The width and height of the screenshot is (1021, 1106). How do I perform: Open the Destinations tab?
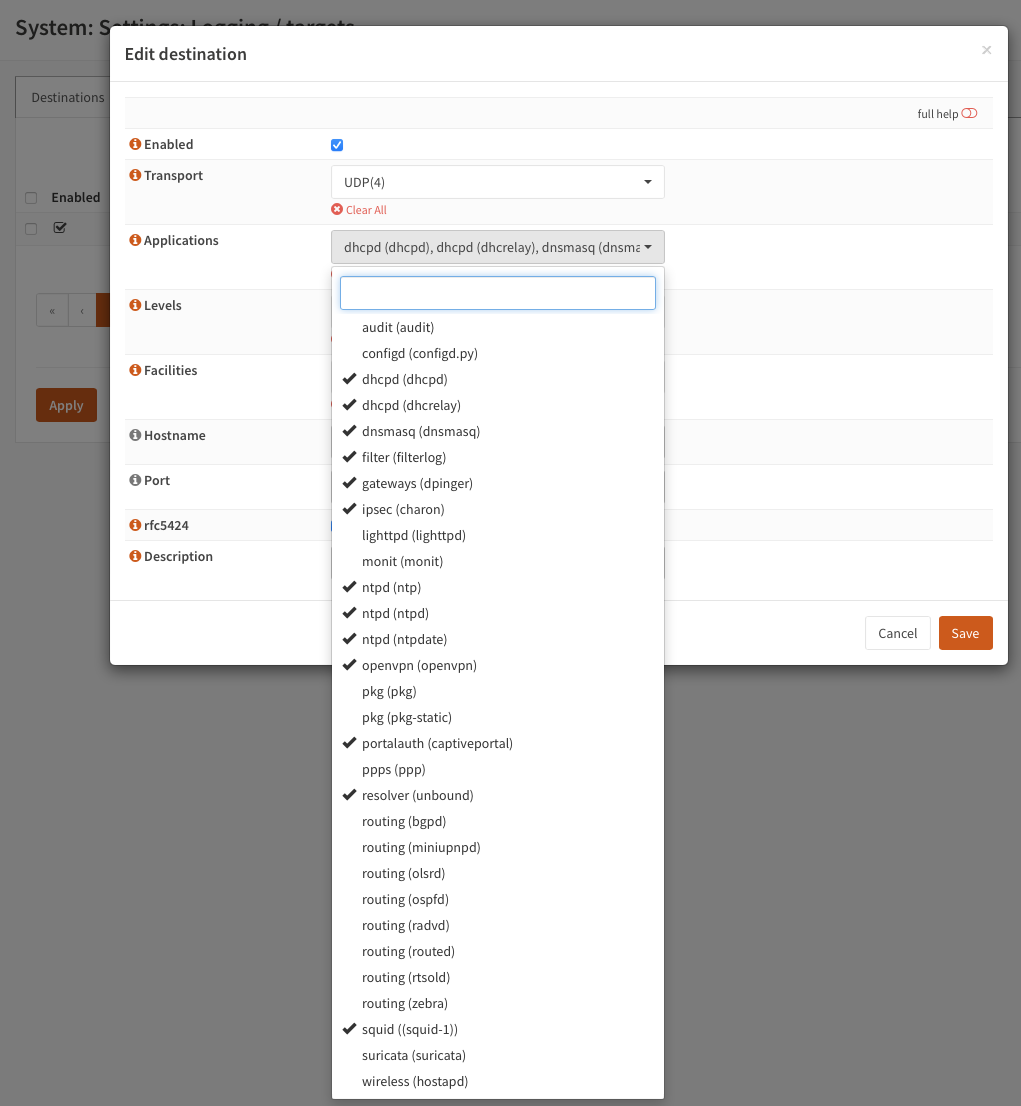(x=67, y=97)
